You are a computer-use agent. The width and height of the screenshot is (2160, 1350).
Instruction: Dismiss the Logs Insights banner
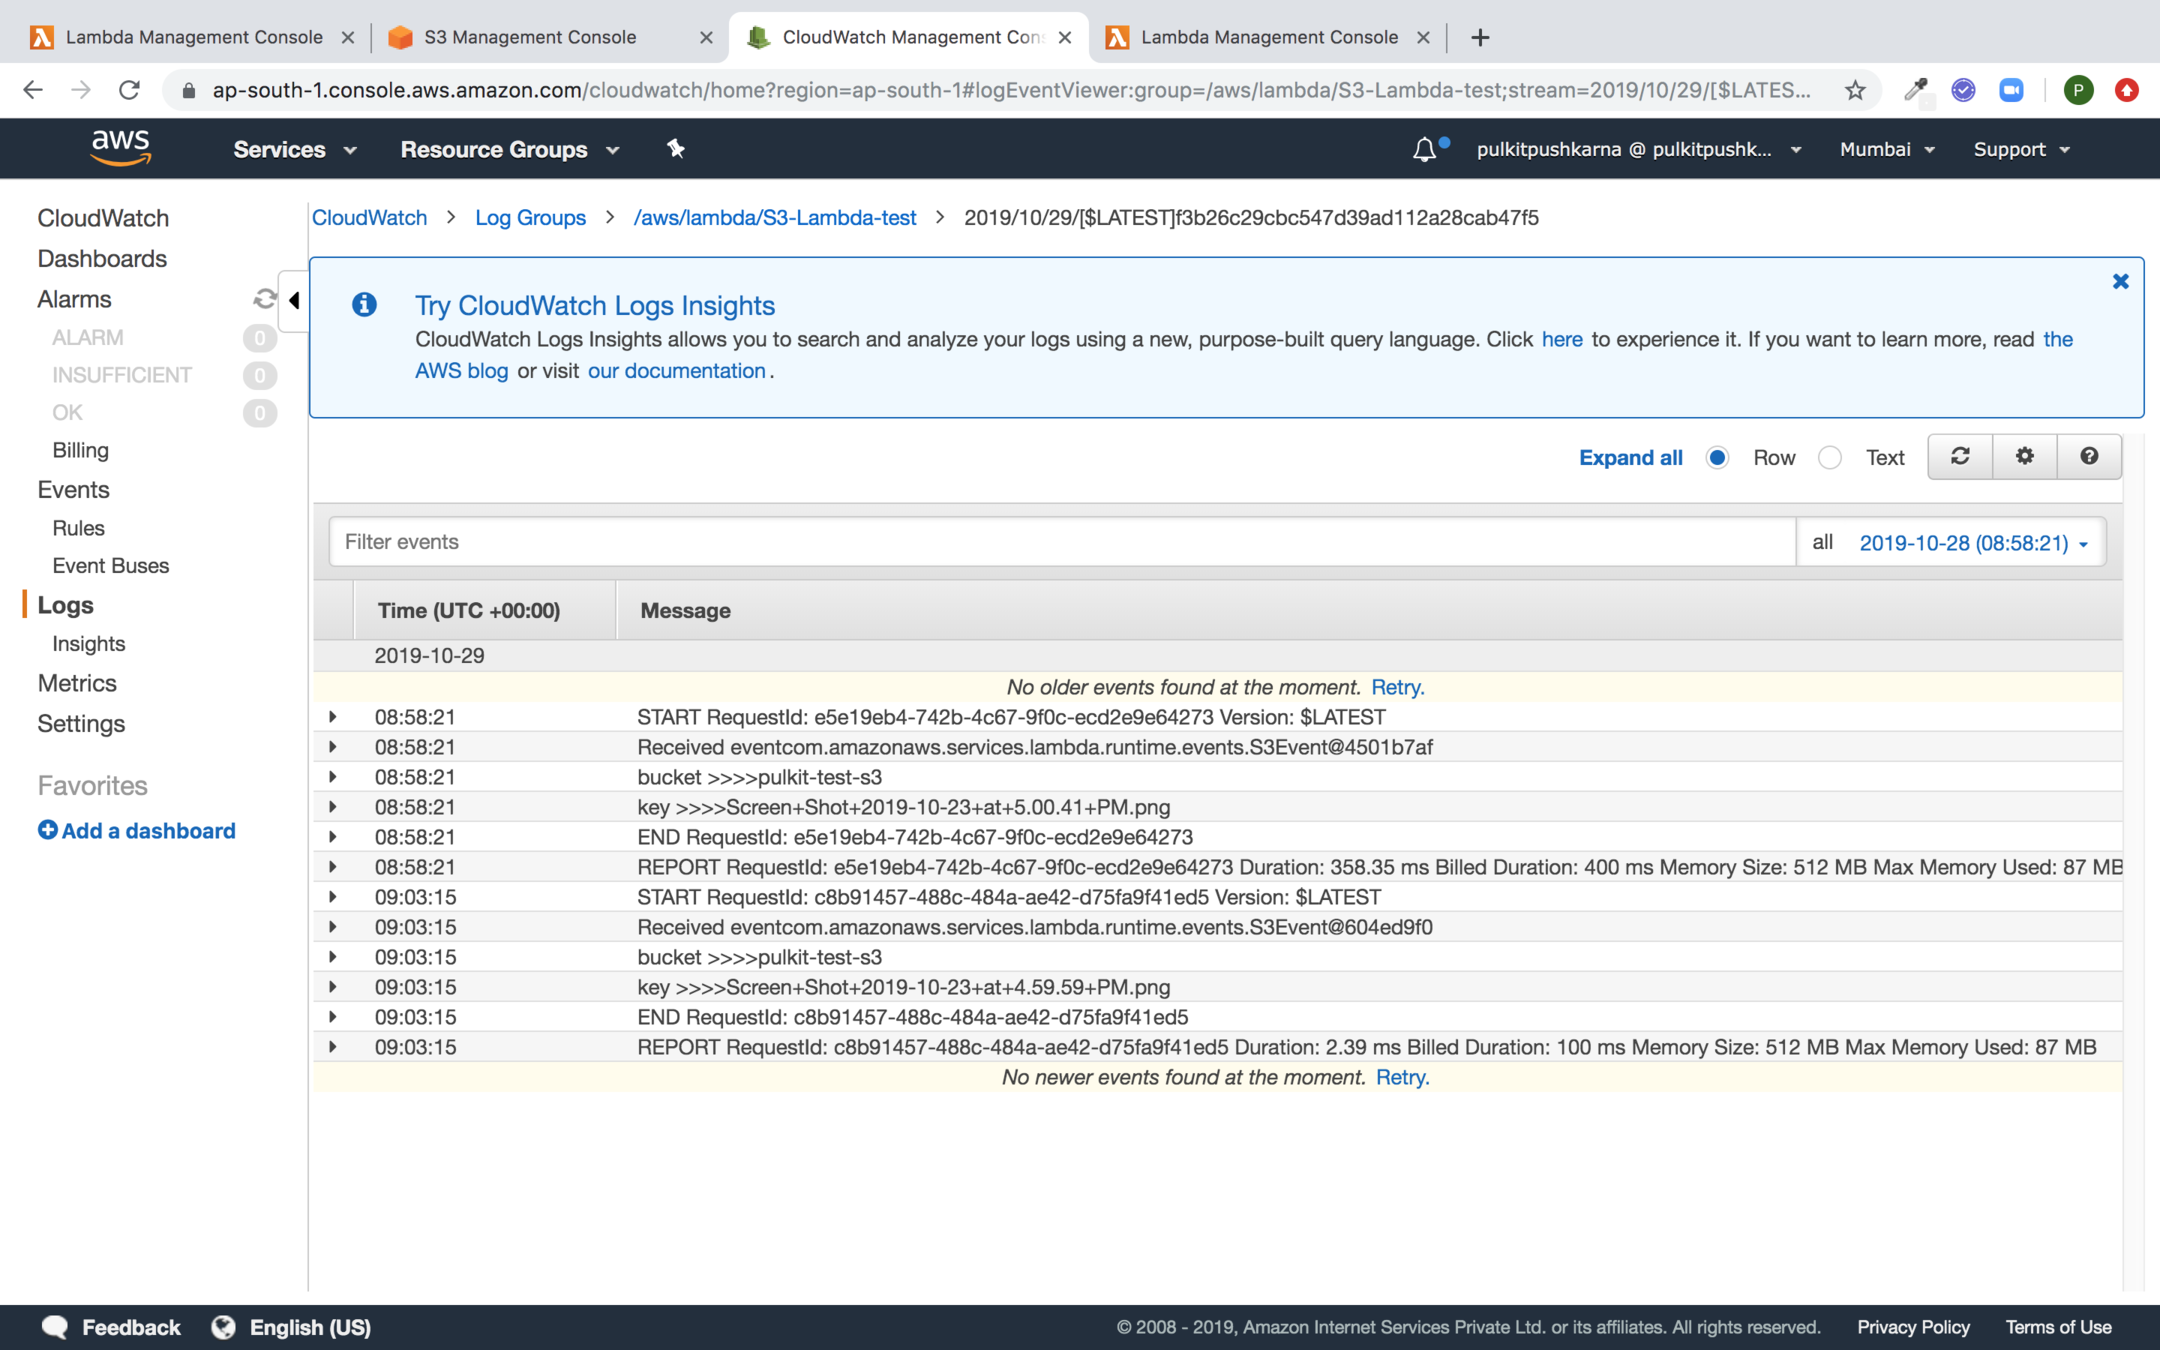click(x=2120, y=282)
